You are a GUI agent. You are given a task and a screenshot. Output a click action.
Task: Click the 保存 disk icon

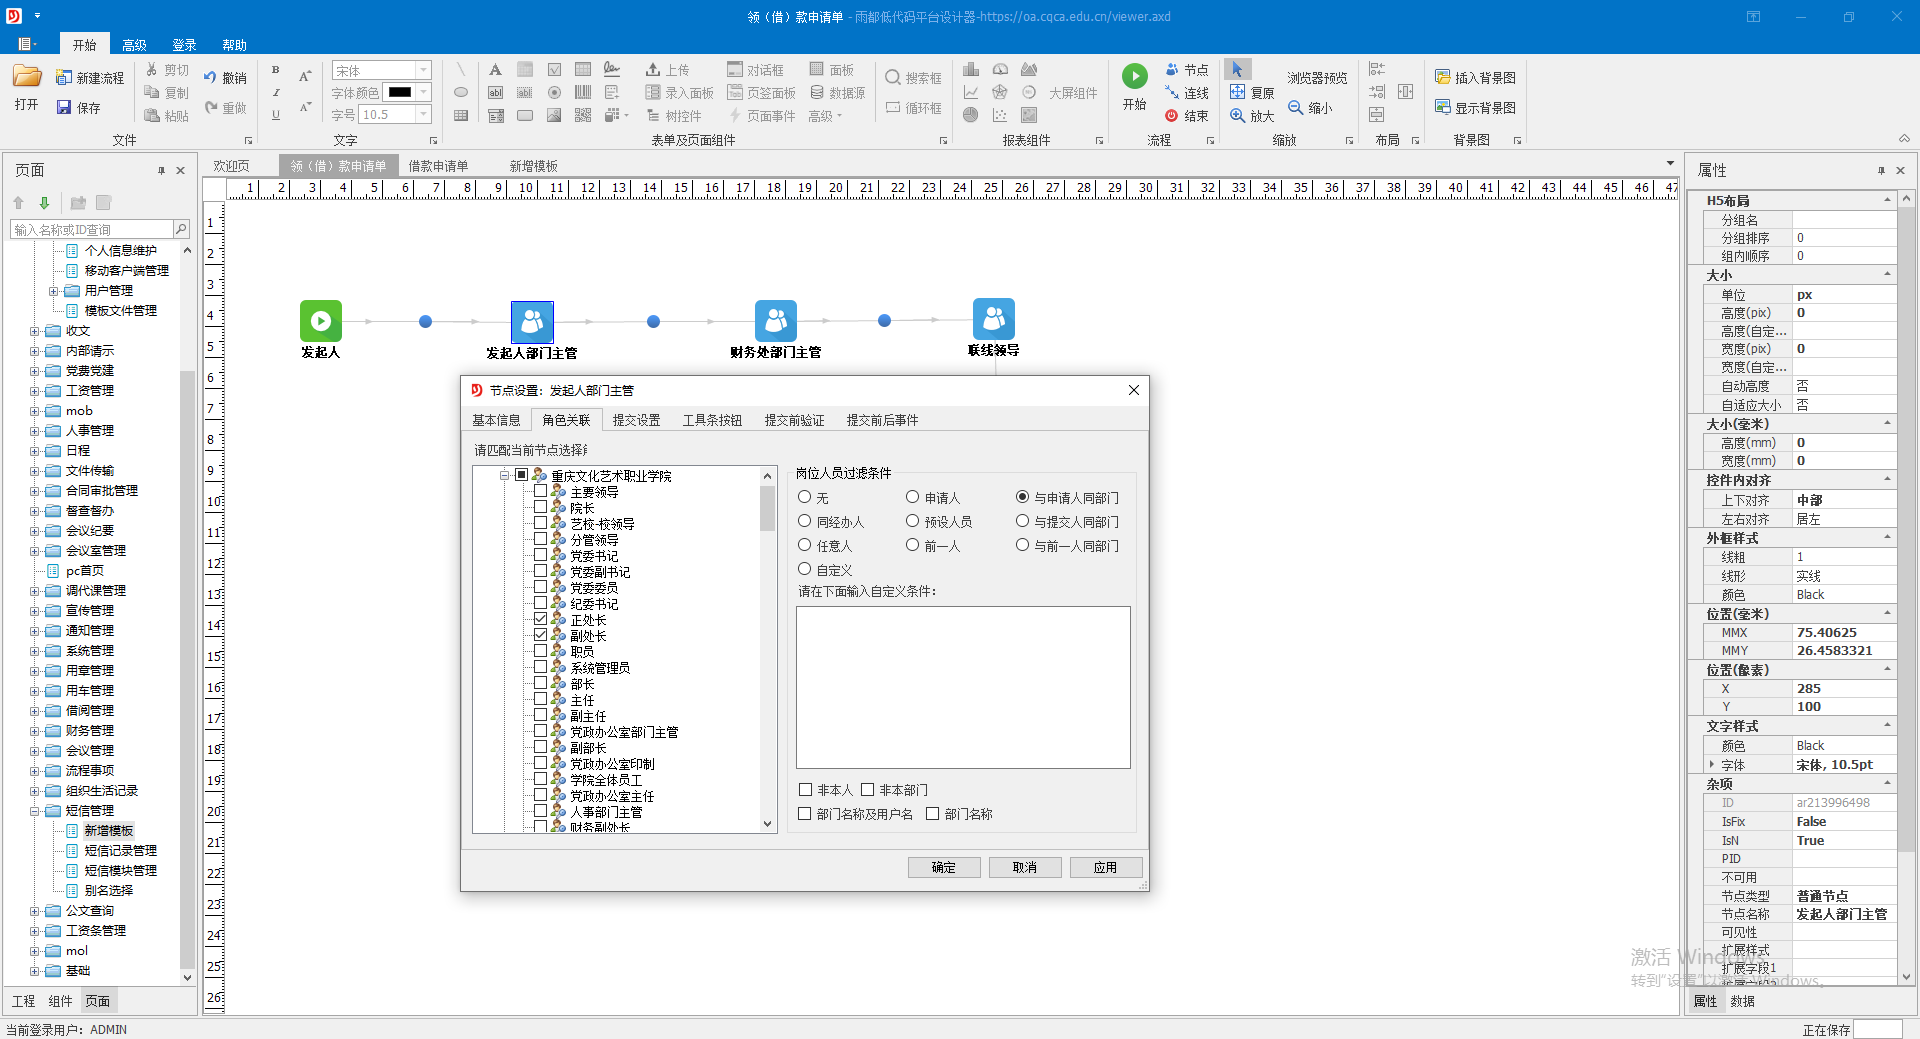coord(64,107)
